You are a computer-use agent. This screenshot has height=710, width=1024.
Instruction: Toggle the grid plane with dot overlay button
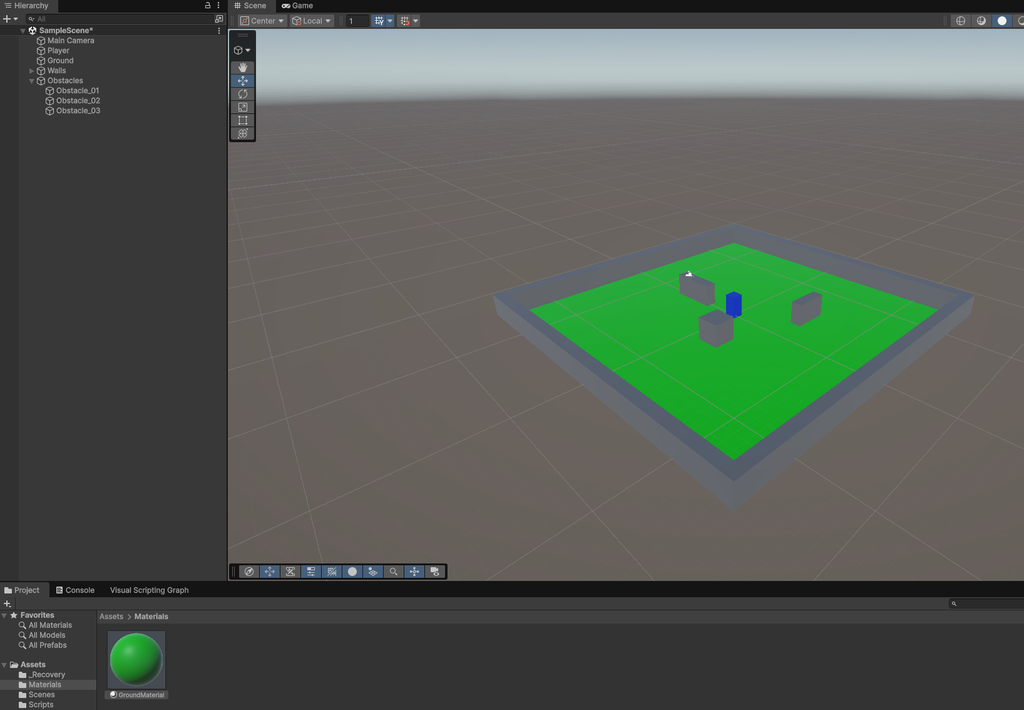click(373, 572)
